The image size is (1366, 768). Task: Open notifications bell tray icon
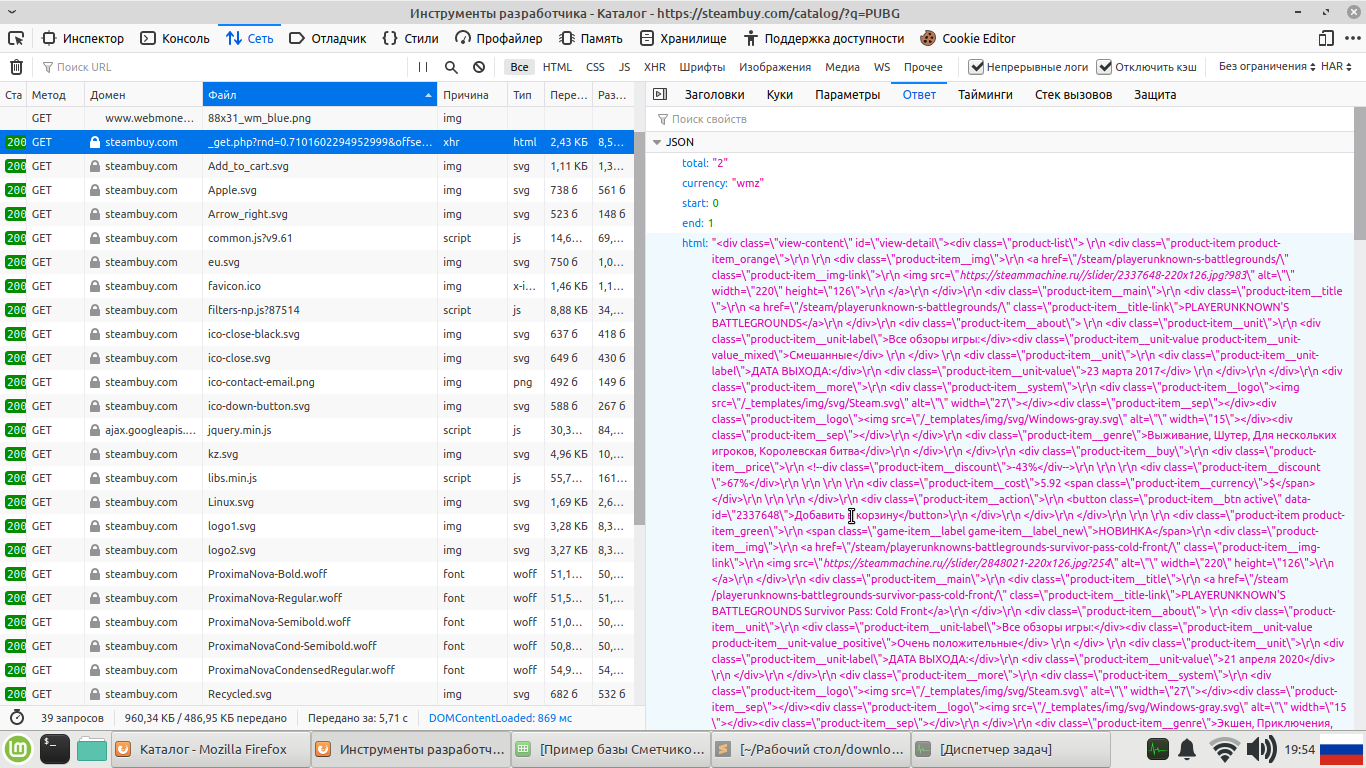(1187, 748)
